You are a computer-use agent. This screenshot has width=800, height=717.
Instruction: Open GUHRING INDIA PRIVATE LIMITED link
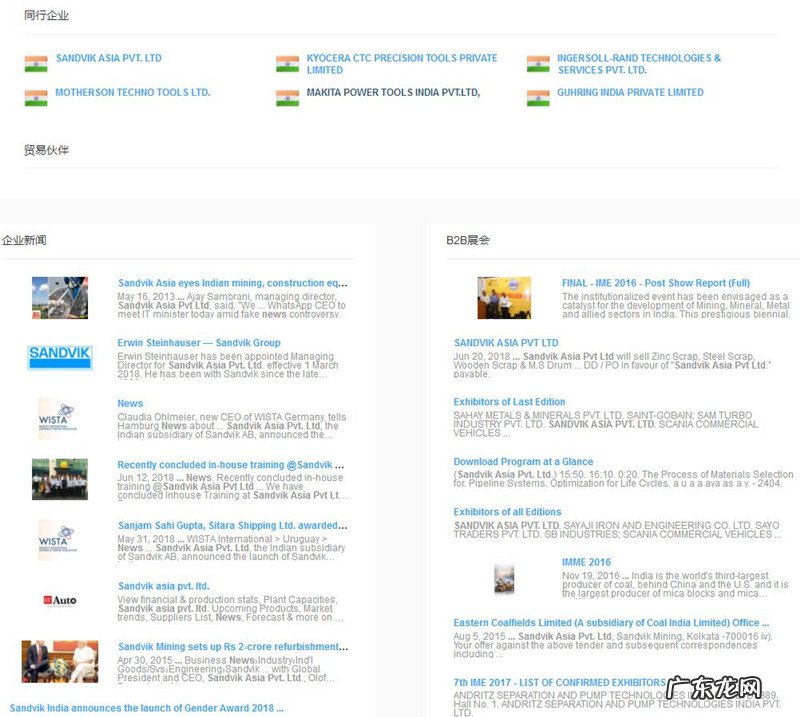click(x=630, y=93)
